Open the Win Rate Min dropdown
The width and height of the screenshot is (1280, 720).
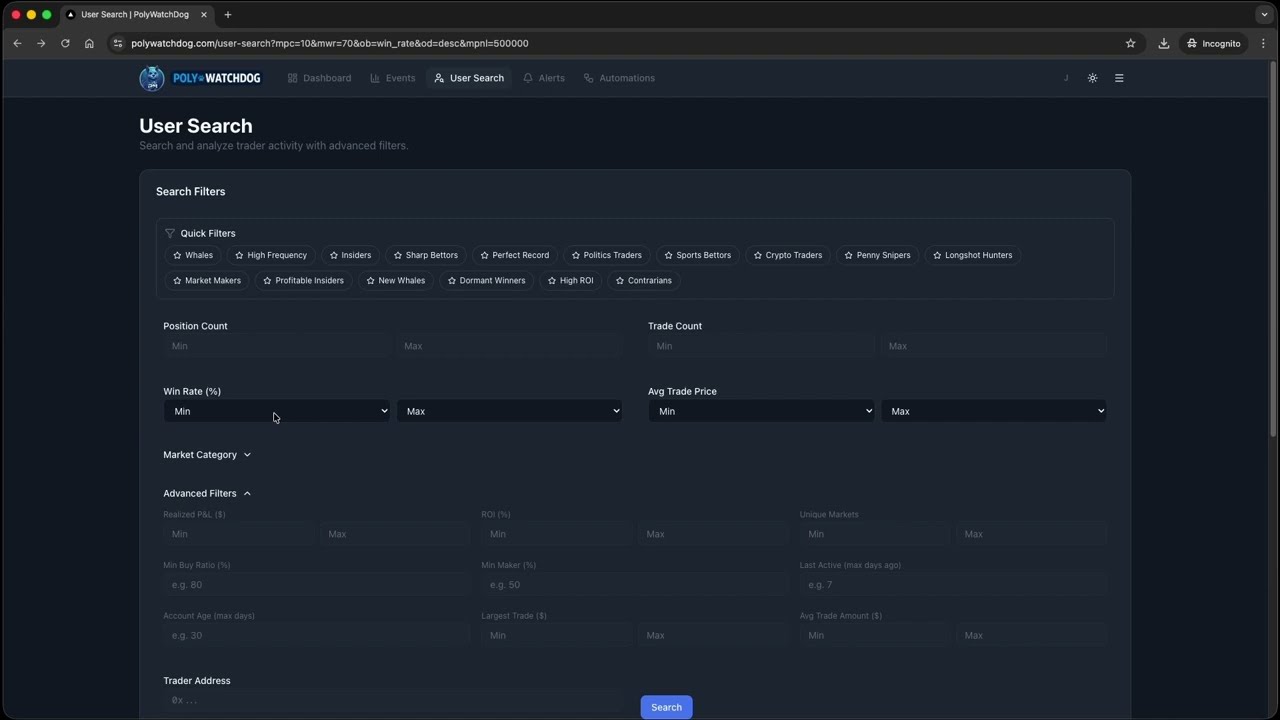click(277, 411)
